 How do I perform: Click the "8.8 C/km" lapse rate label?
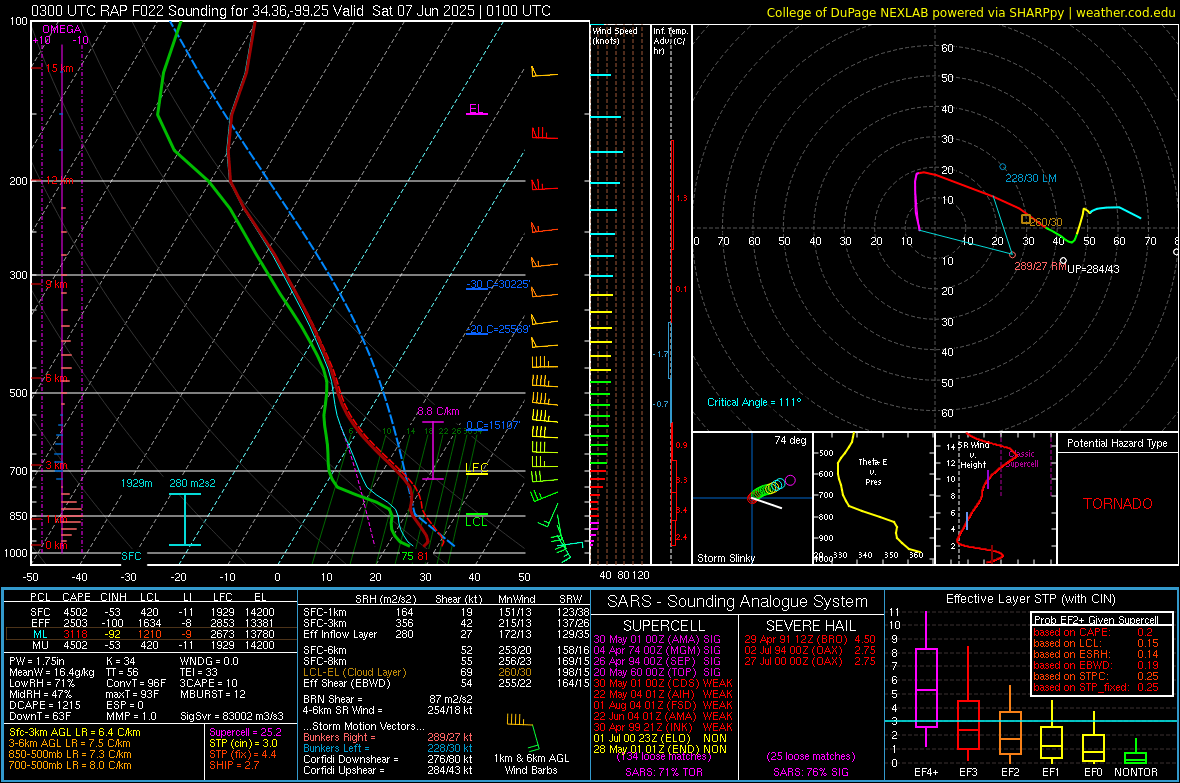[438, 411]
